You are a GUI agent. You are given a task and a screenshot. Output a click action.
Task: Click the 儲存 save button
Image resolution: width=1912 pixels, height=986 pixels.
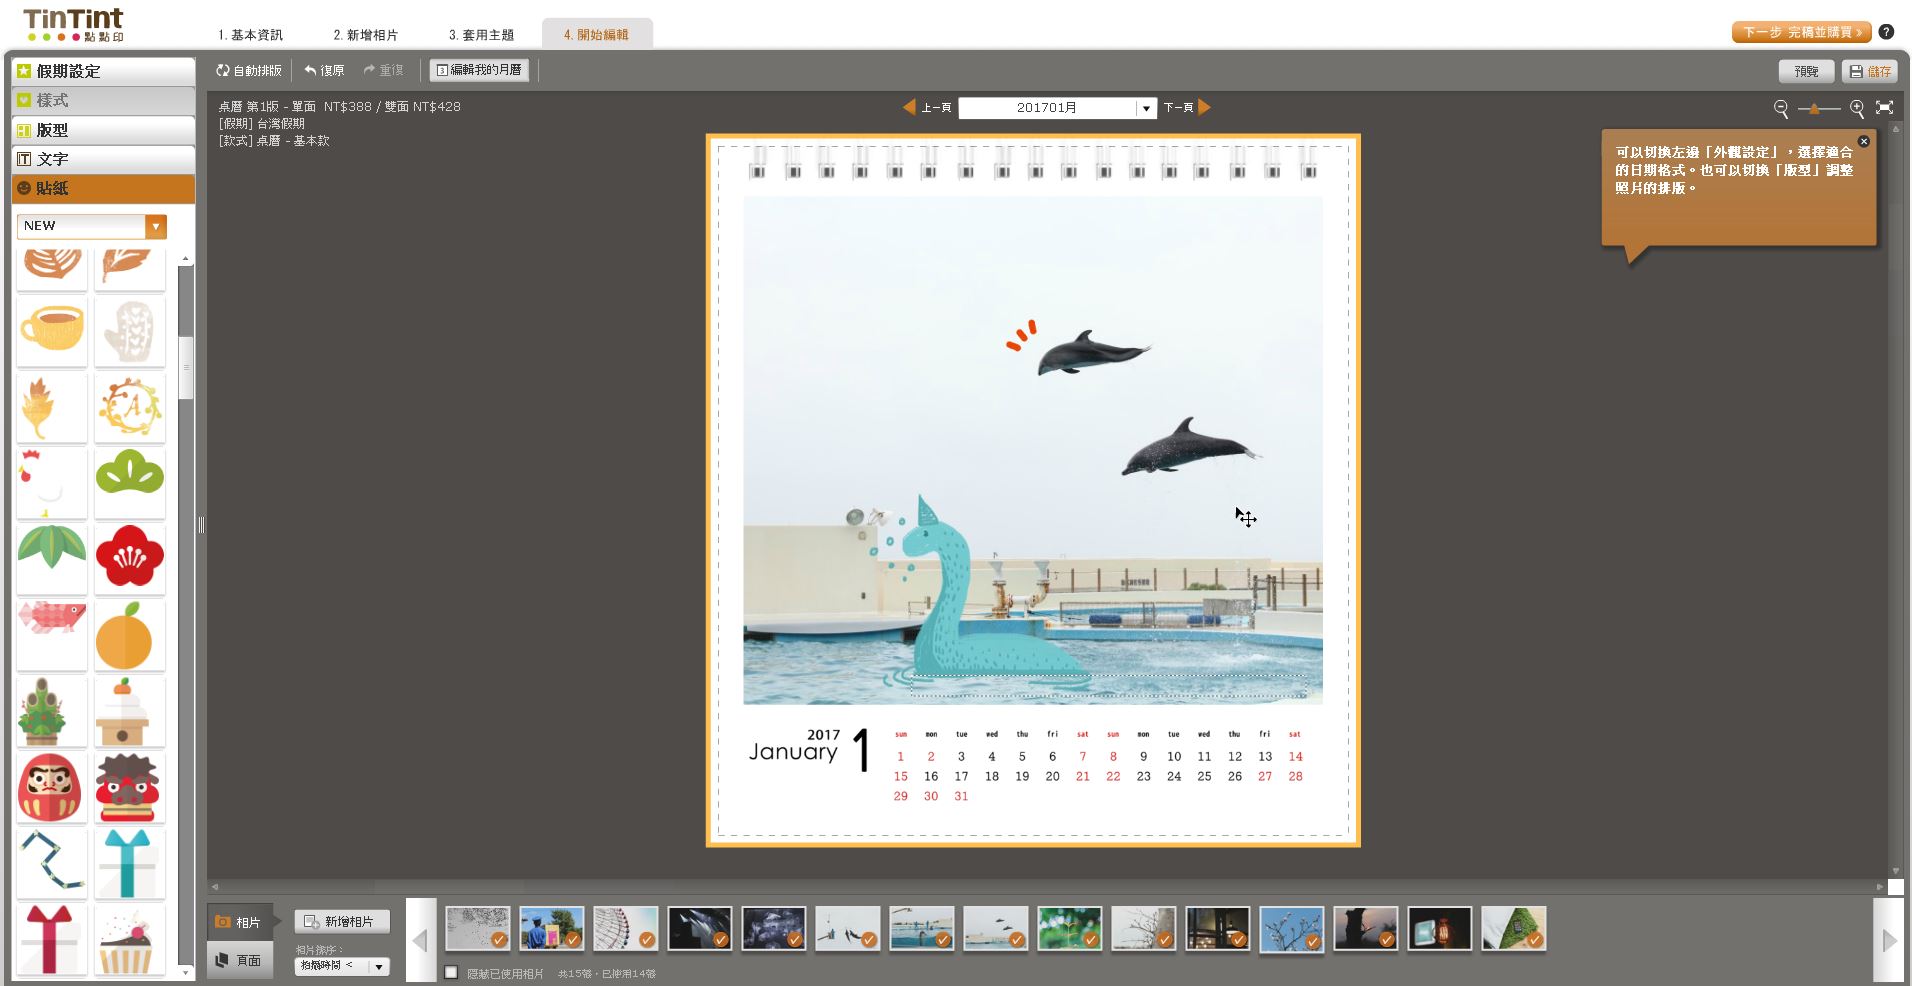click(1869, 71)
